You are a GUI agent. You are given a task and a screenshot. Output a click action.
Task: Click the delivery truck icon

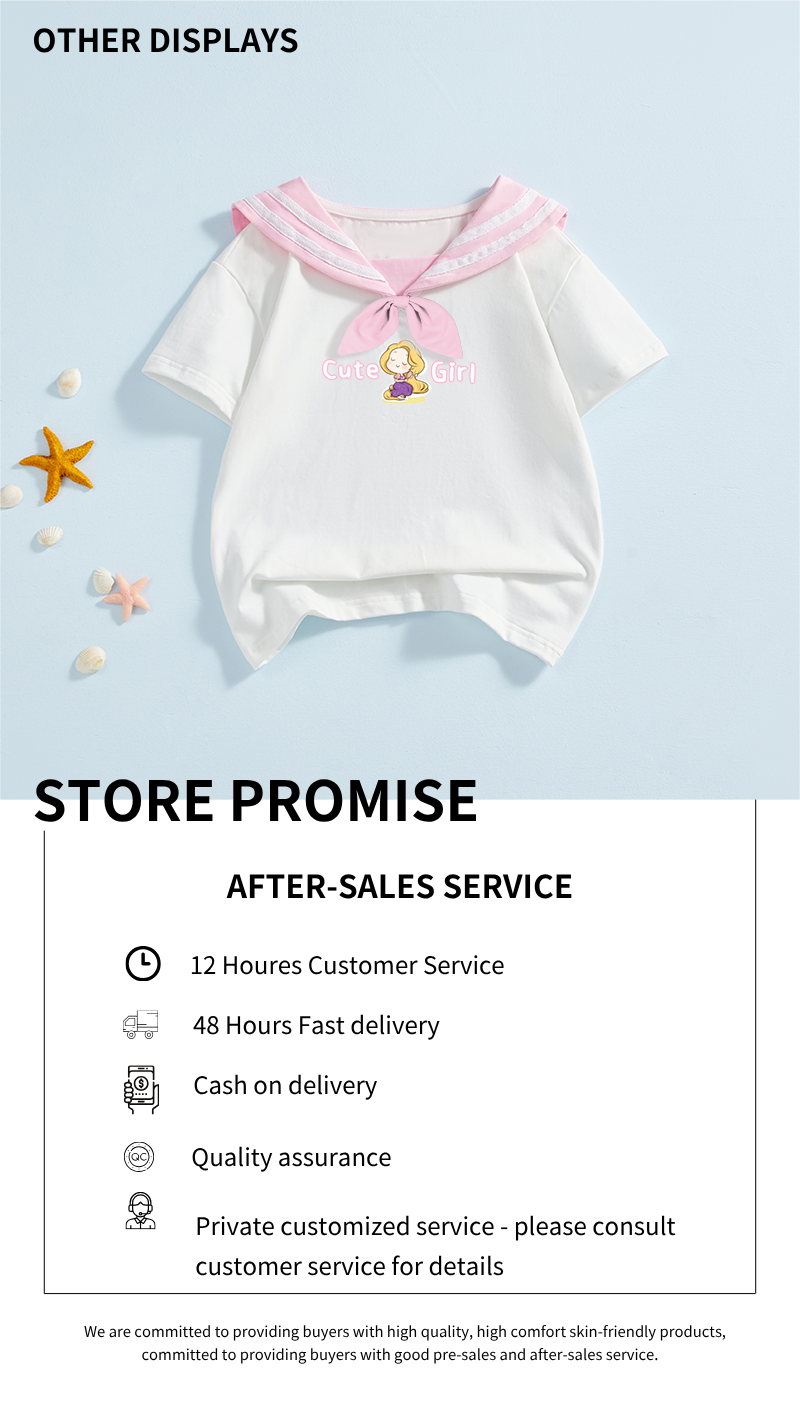[141, 1024]
